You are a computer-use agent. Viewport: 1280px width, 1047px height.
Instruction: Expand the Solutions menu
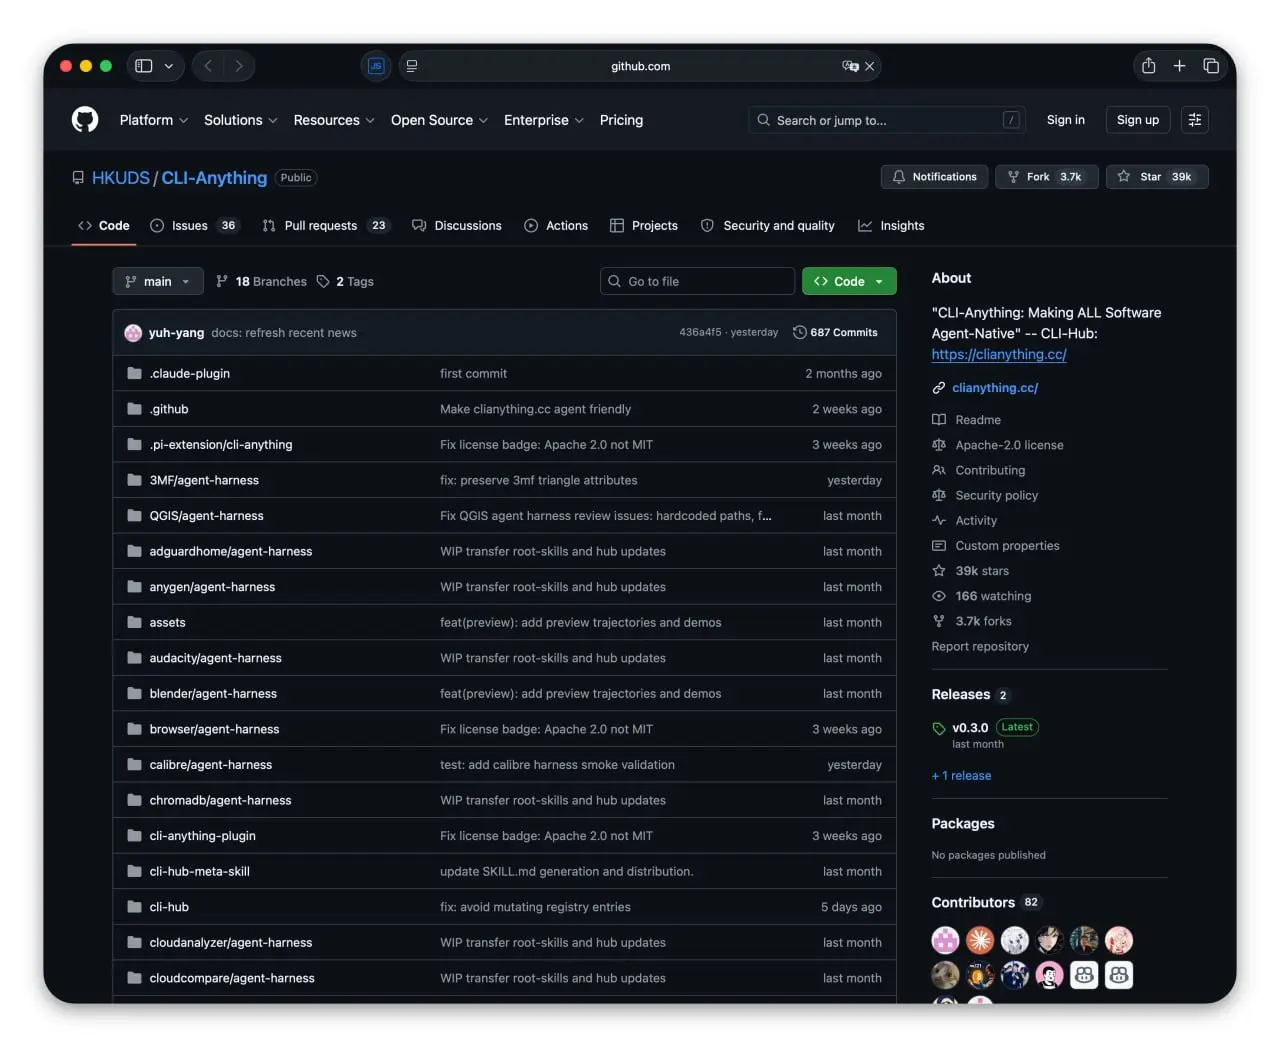(x=241, y=120)
